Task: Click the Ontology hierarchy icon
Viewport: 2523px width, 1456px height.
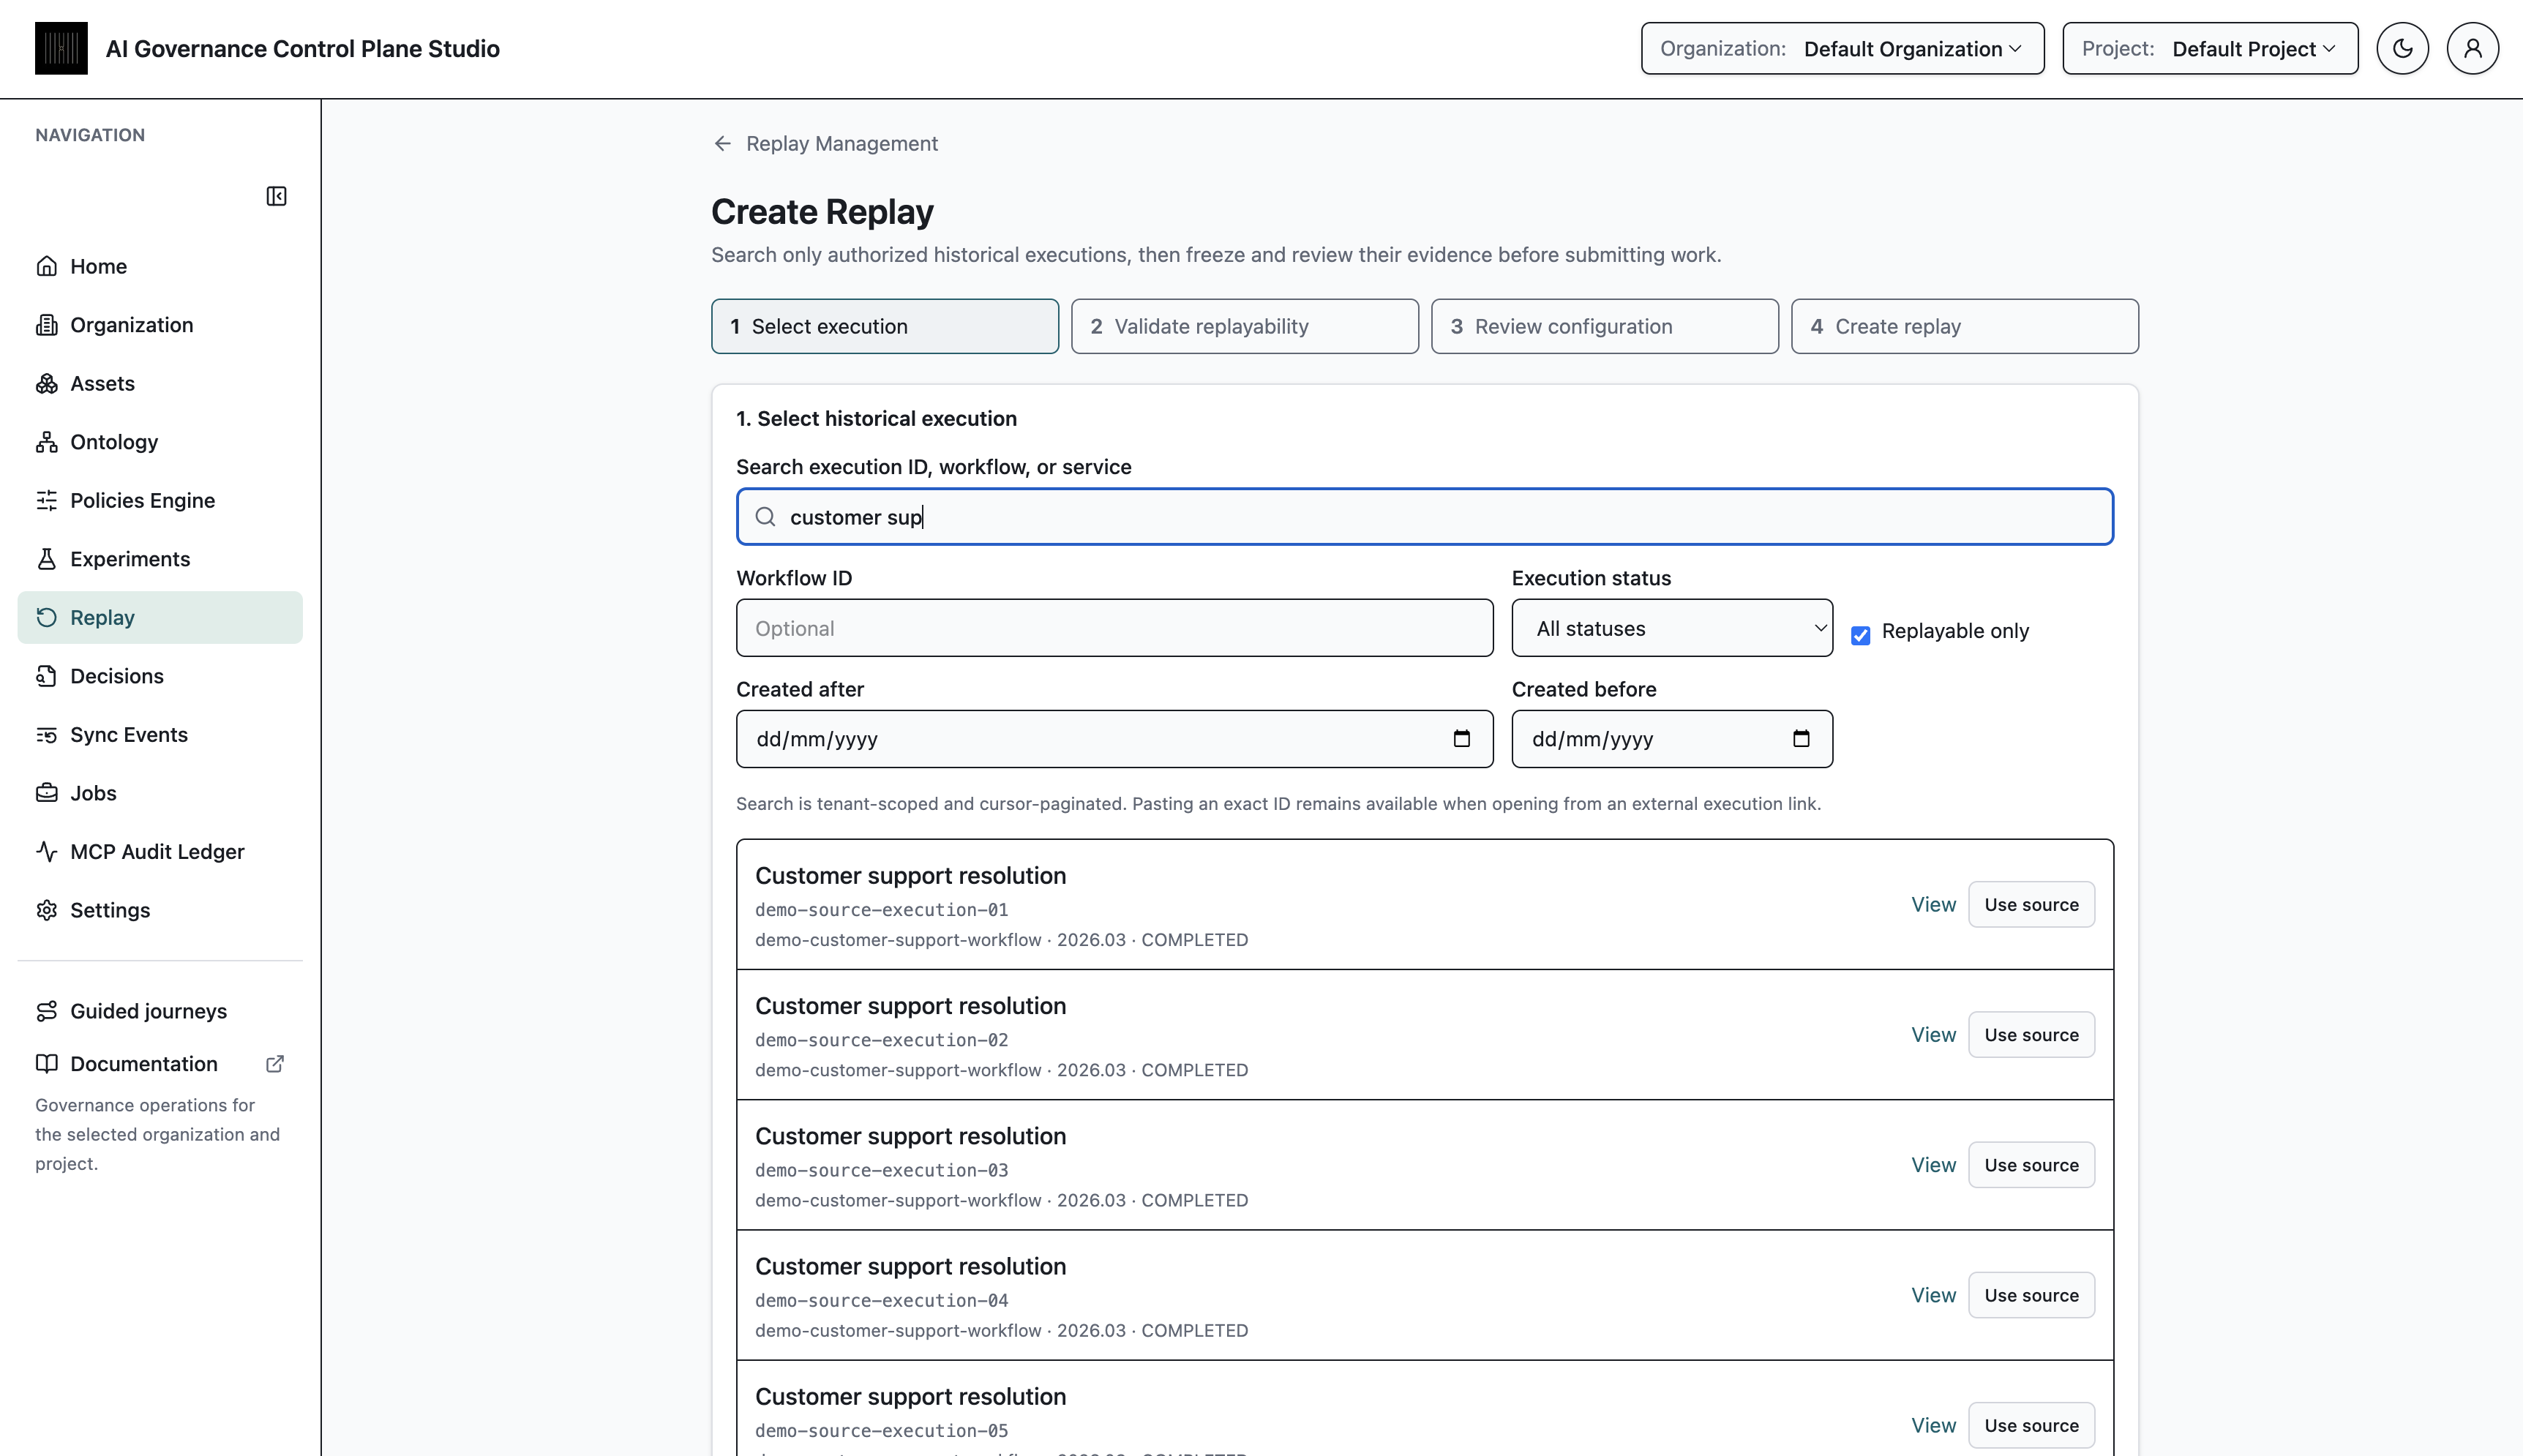Action: click(x=47, y=442)
